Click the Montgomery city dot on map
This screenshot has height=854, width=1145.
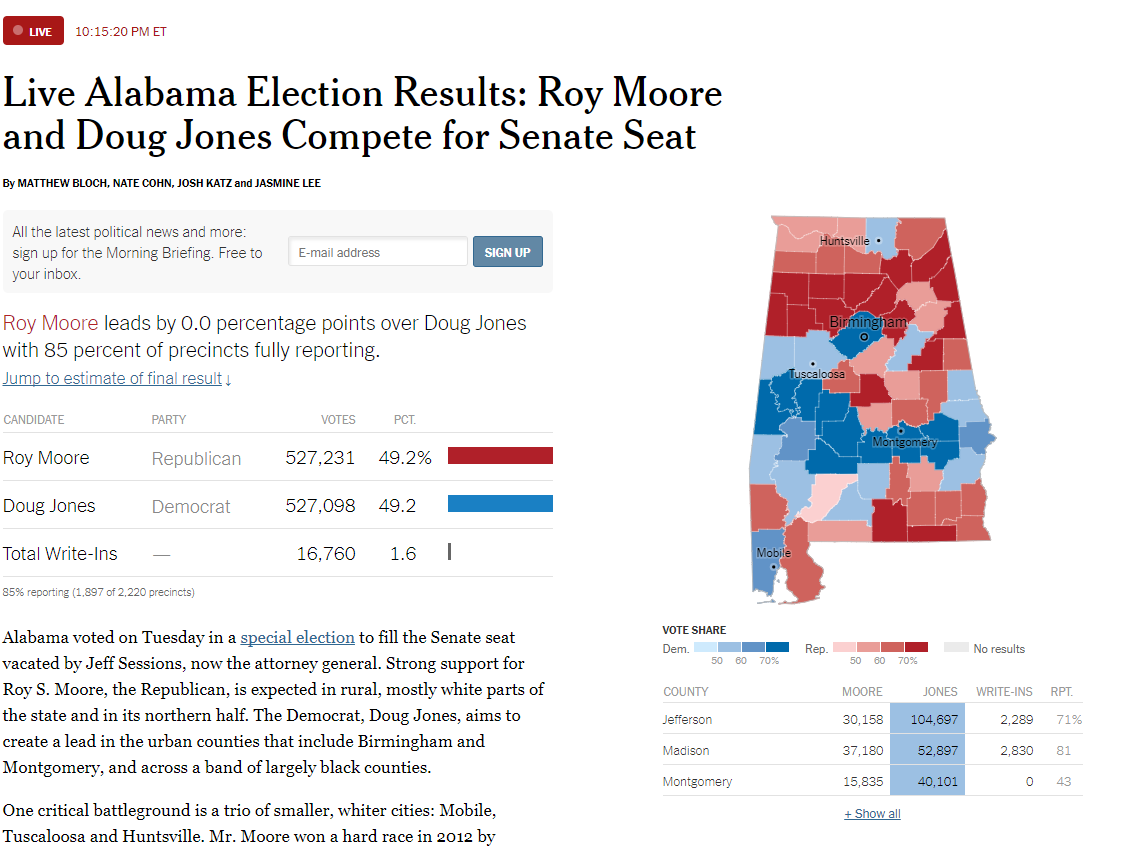coord(901,431)
